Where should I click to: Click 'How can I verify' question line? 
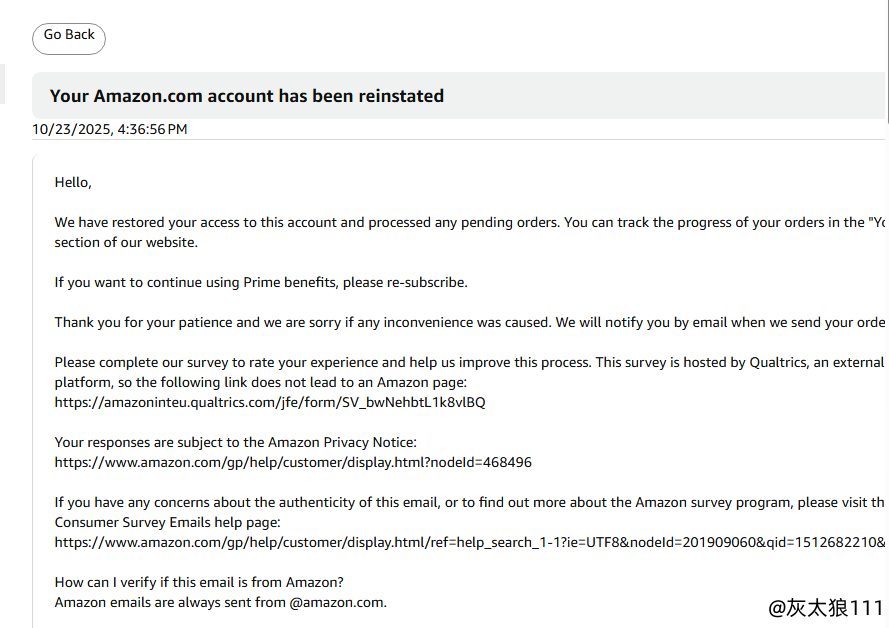click(x=199, y=582)
